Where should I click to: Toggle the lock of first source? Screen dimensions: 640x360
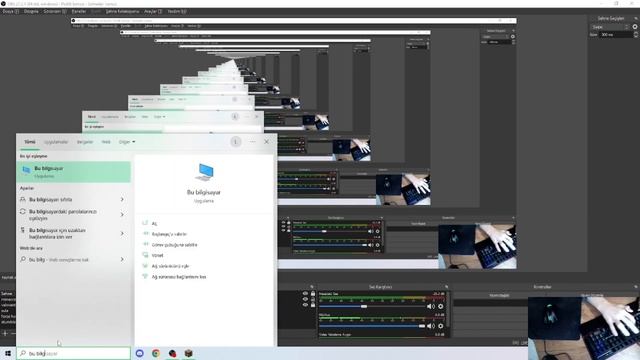click(x=313, y=293)
